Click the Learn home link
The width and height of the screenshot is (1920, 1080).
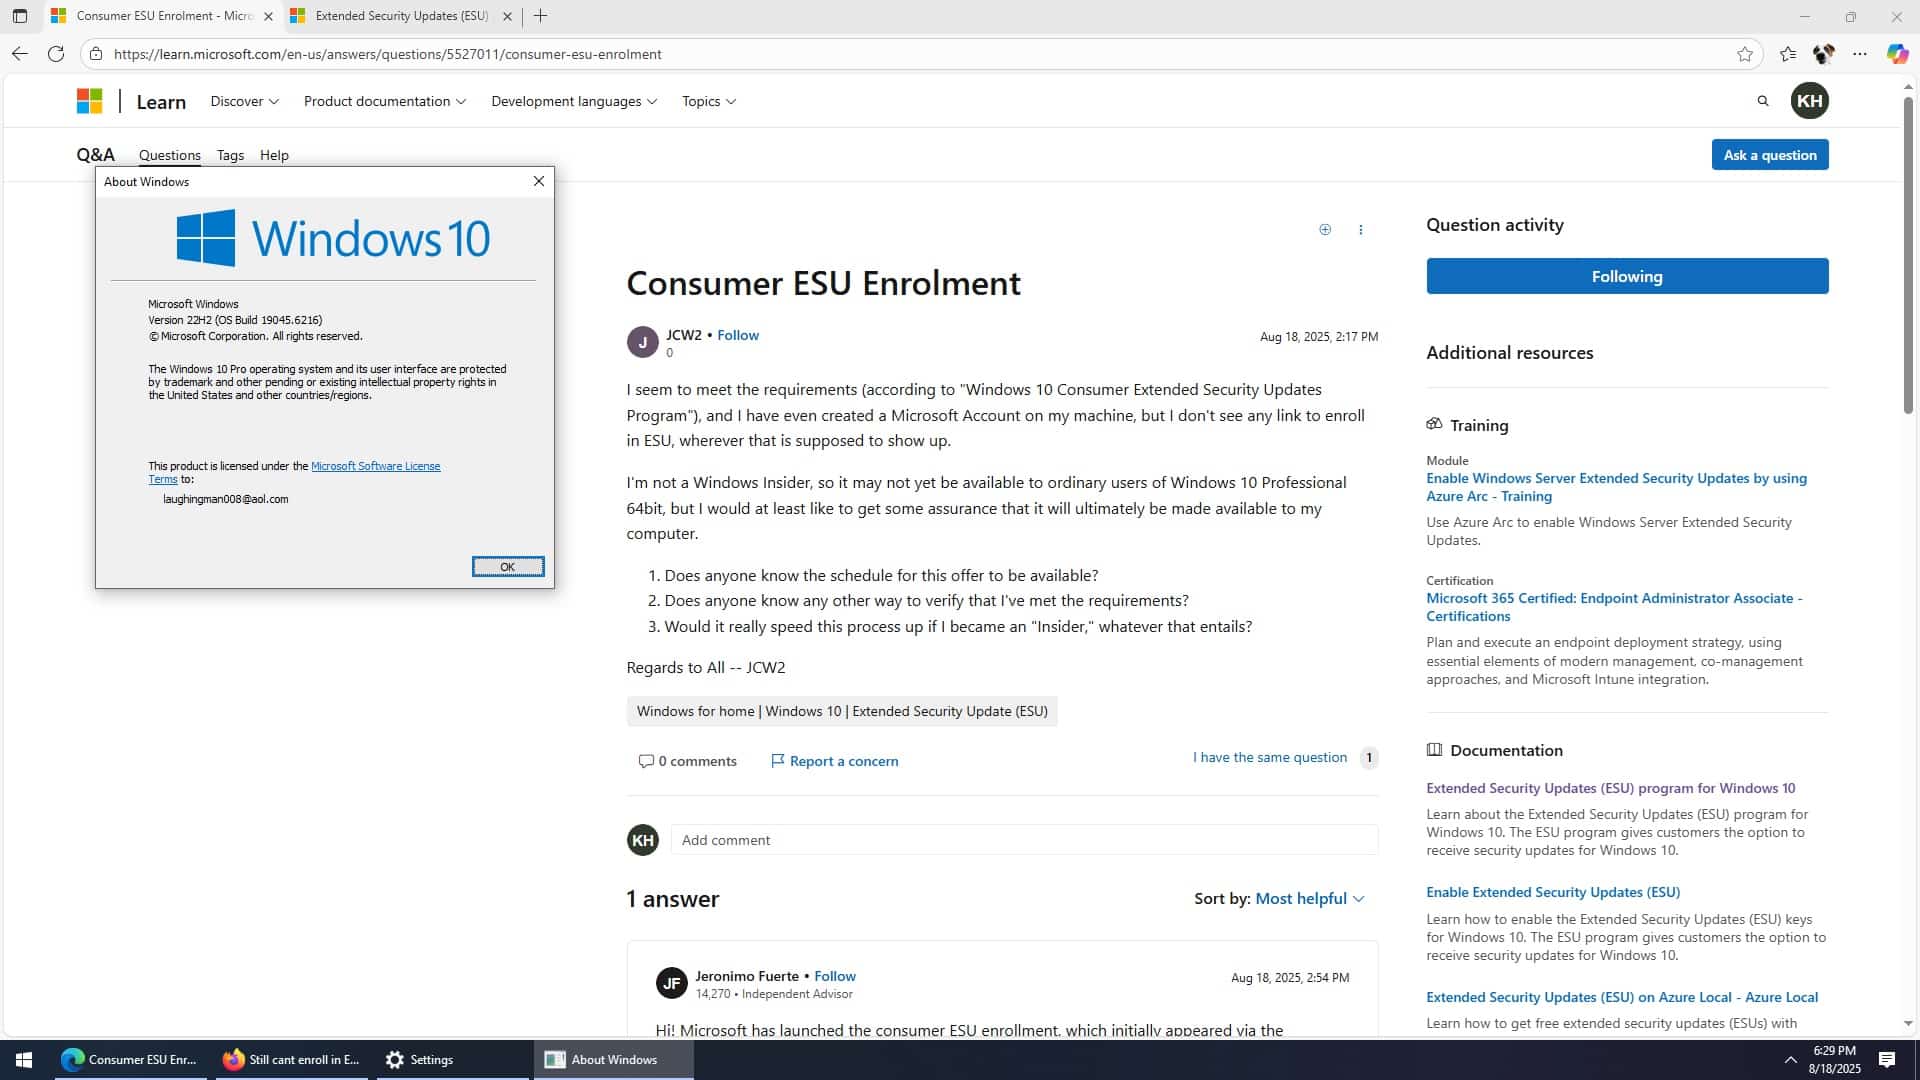pyautogui.click(x=161, y=101)
